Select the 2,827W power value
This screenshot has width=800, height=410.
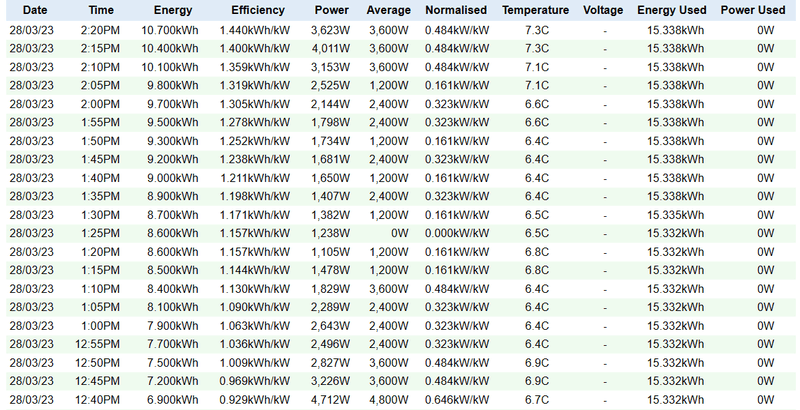330,363
